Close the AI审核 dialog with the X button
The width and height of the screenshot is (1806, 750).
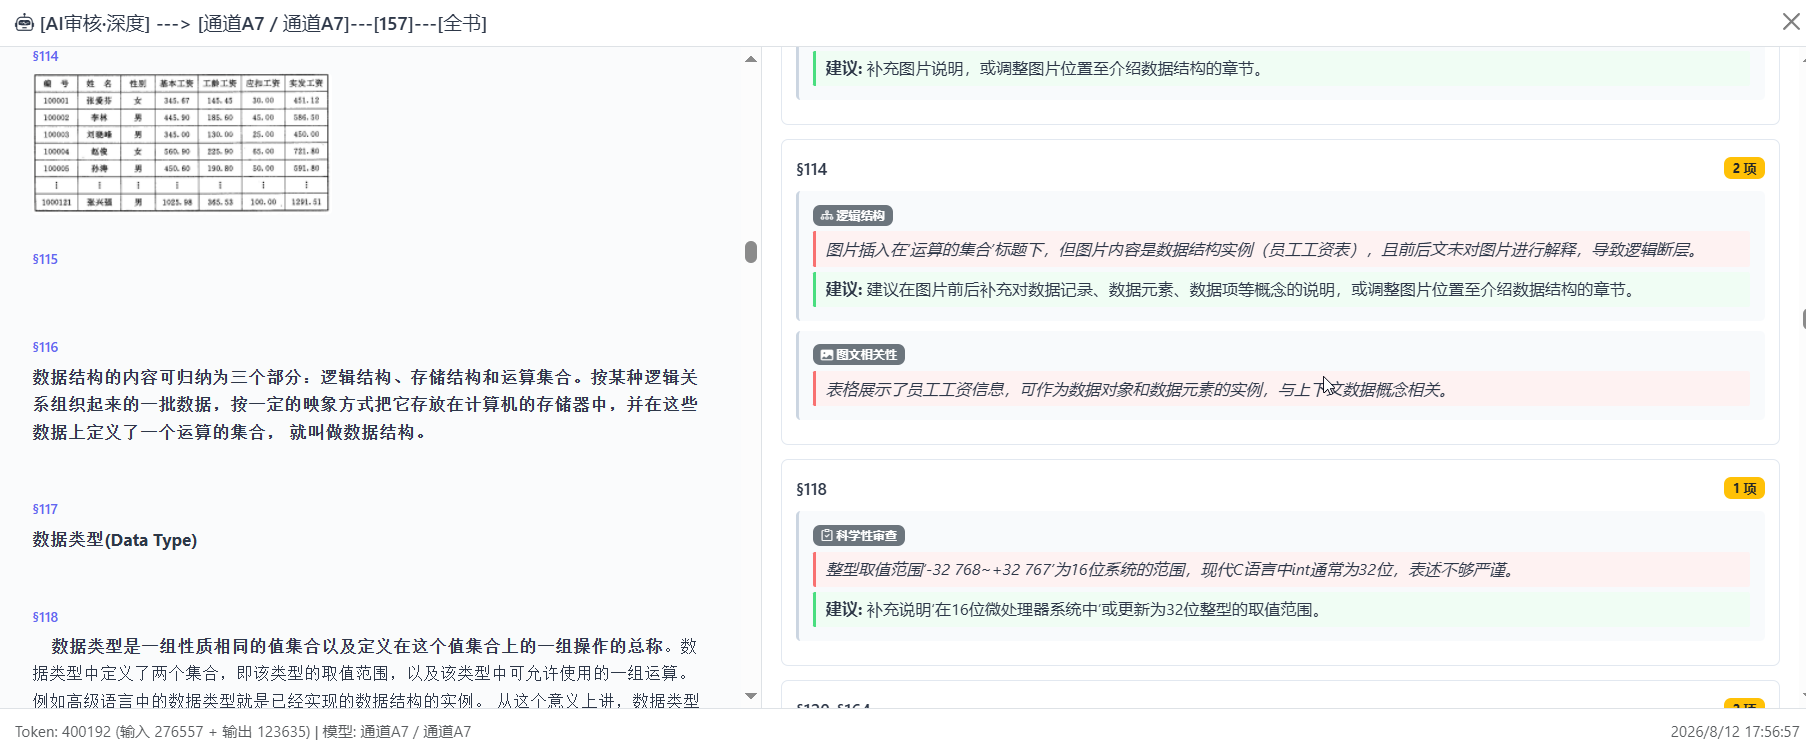point(1790,22)
